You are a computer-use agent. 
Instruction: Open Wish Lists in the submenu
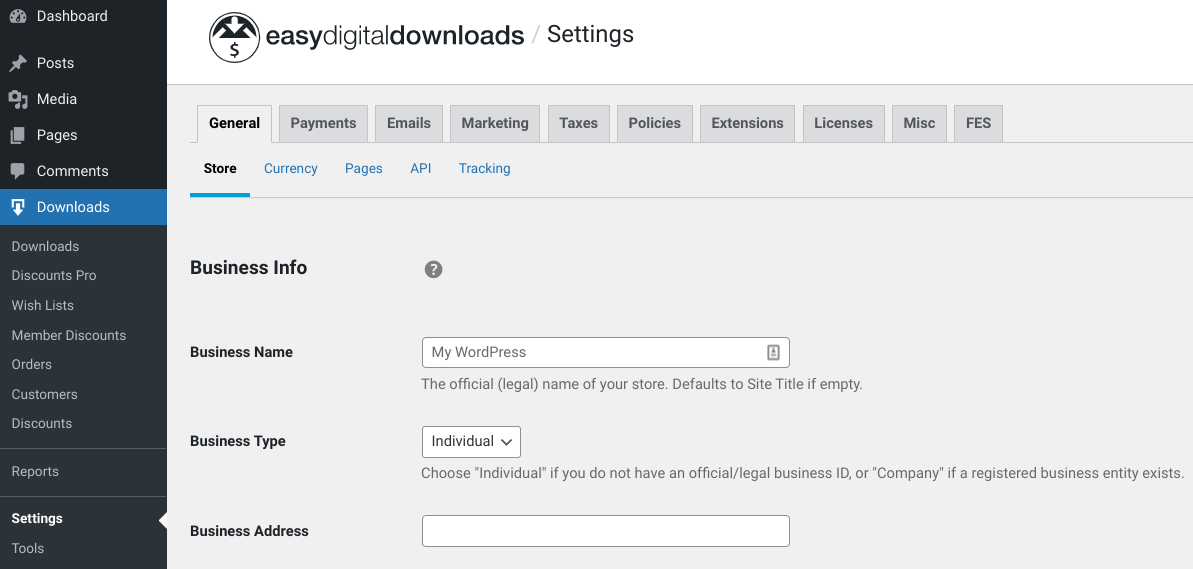coord(43,305)
